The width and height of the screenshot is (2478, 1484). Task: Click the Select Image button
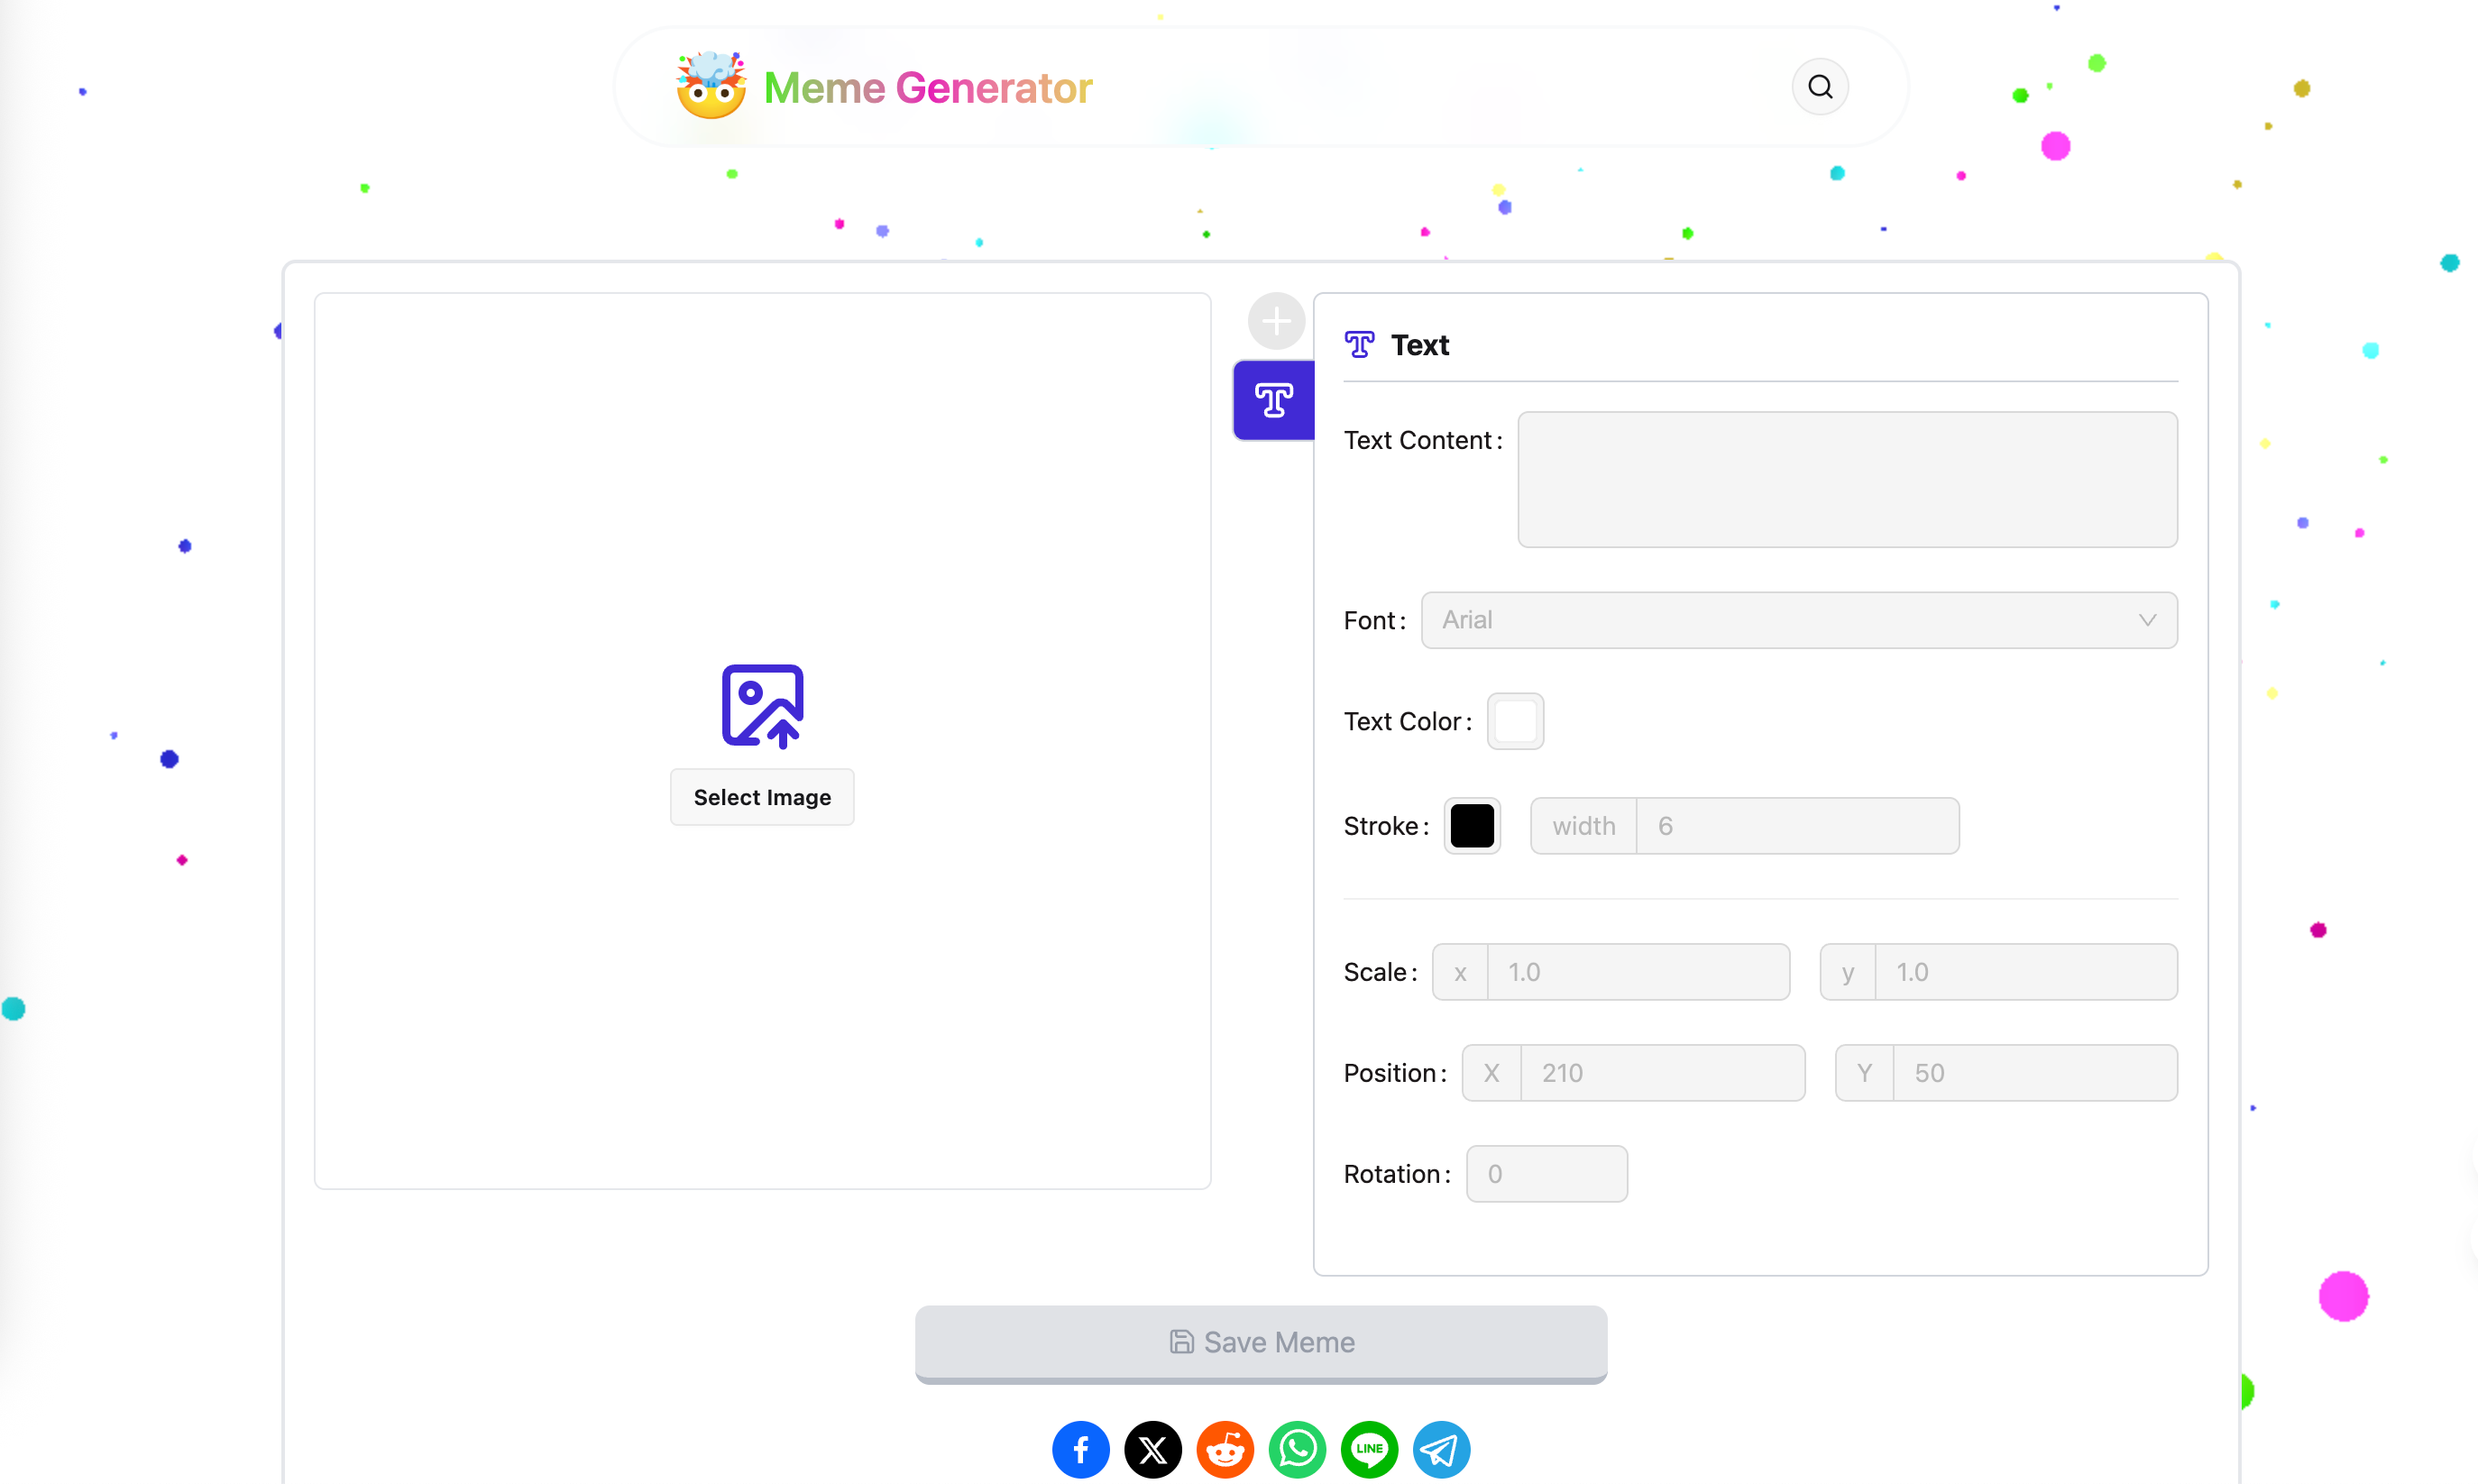coord(762,797)
